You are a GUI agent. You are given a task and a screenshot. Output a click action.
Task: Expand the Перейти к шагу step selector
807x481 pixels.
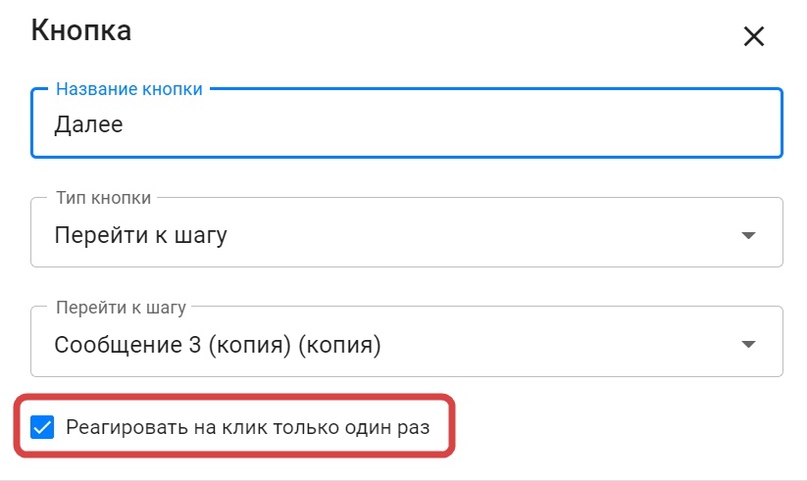click(406, 345)
